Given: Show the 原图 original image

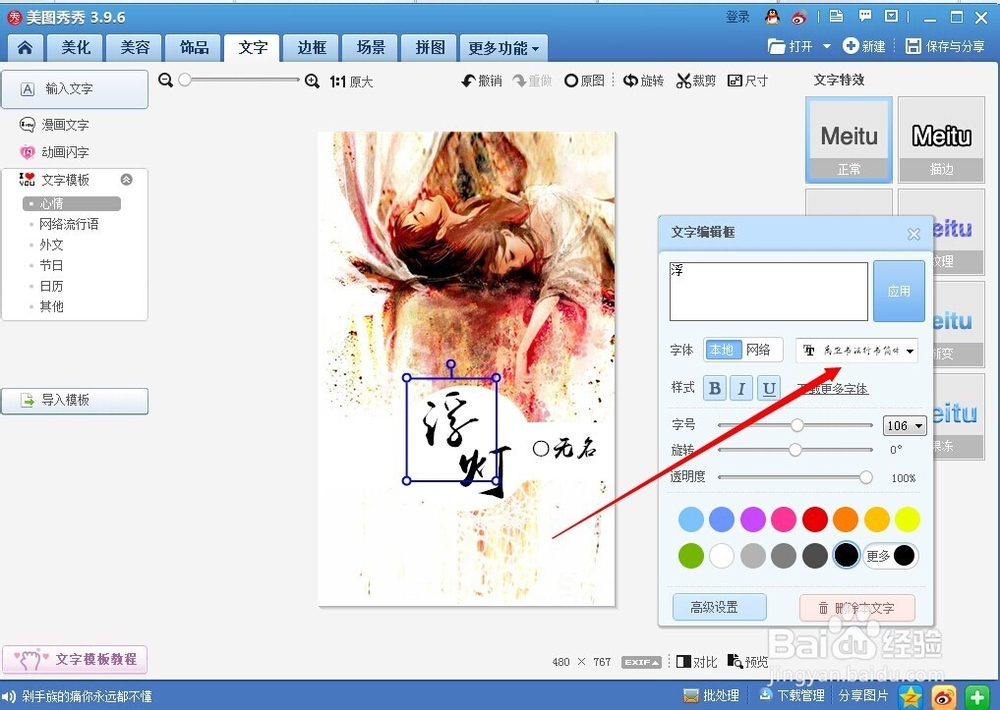Looking at the screenshot, I should pos(584,81).
